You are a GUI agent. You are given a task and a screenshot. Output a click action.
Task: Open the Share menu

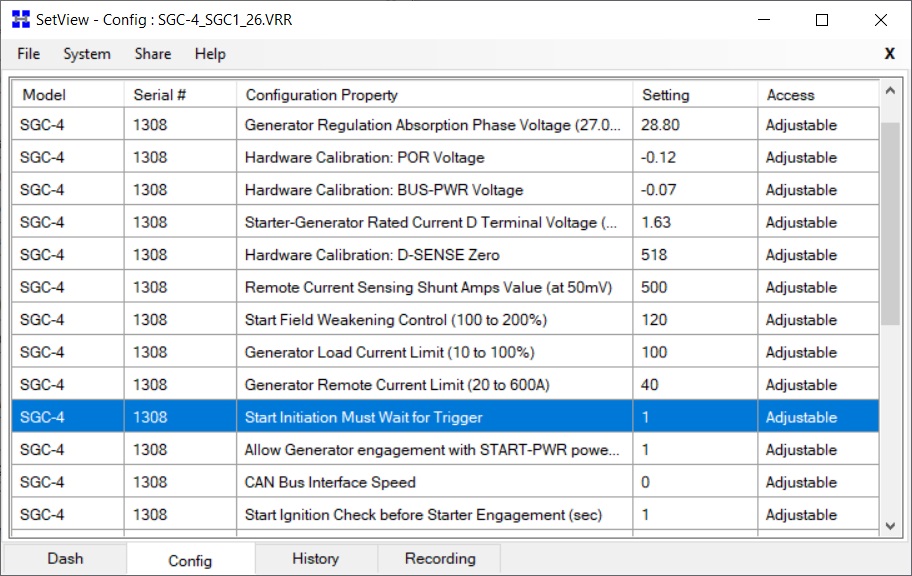click(153, 54)
